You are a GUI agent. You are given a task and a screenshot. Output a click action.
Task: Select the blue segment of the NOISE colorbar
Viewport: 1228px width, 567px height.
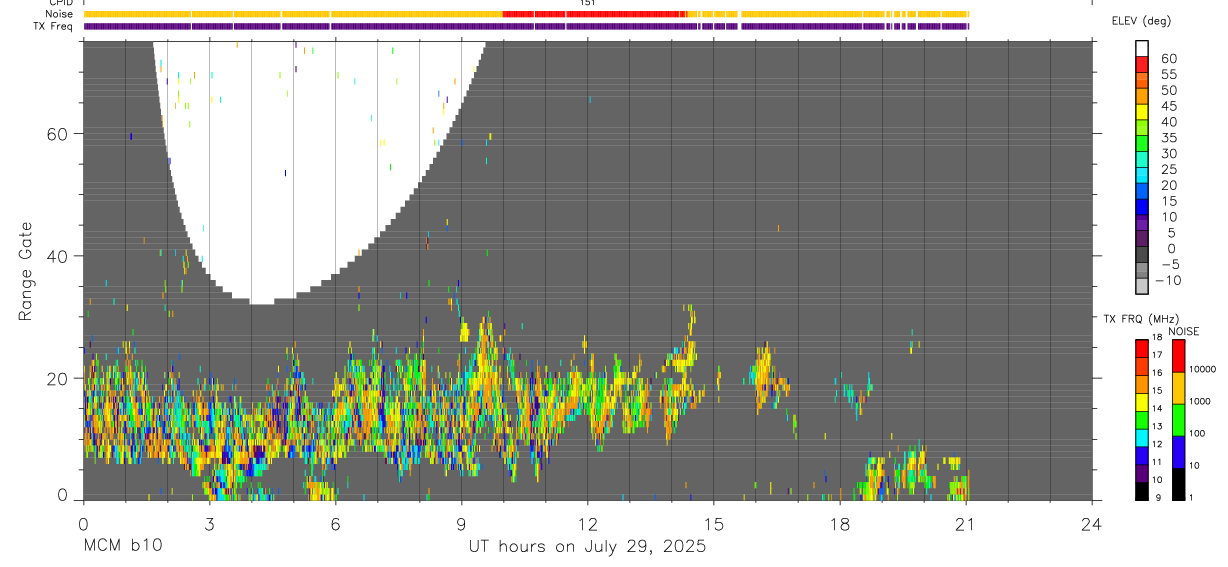click(1177, 452)
